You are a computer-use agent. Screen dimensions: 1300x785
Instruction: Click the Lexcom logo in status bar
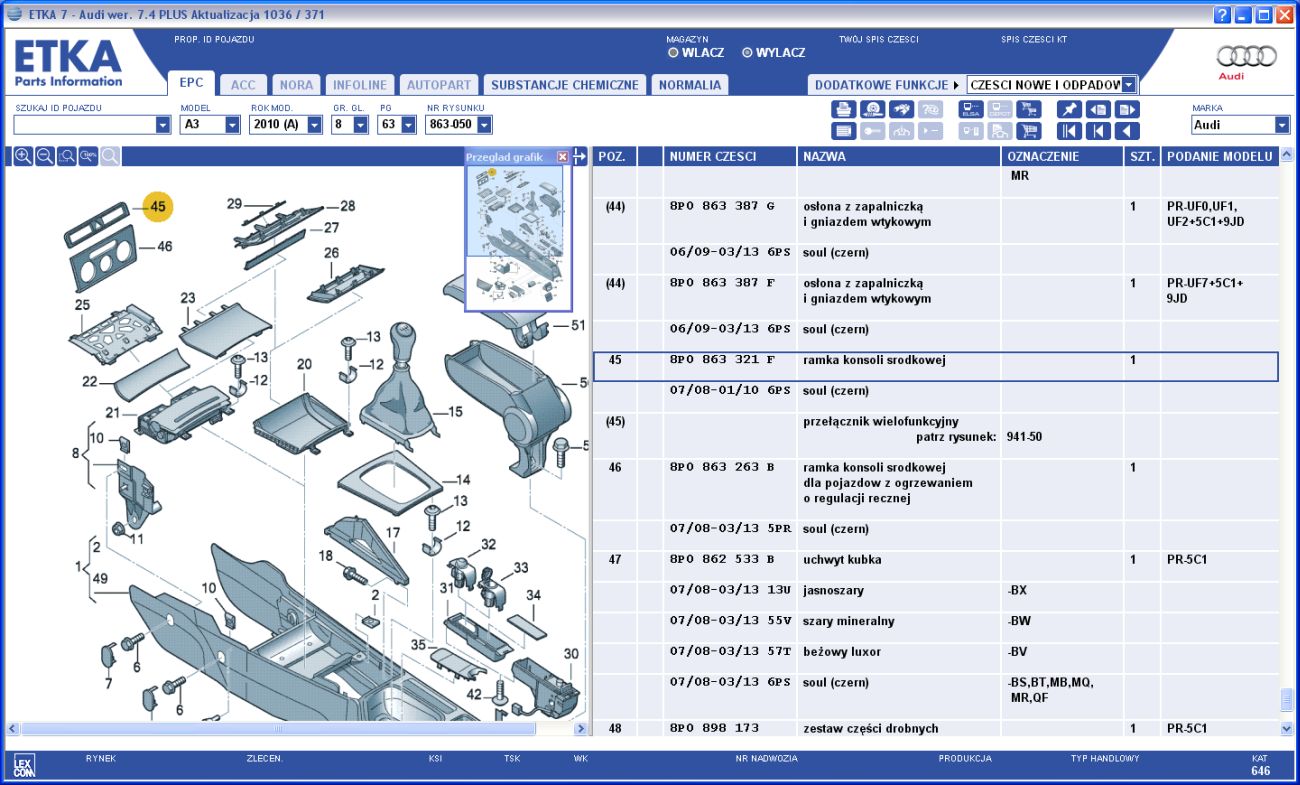coord(24,767)
